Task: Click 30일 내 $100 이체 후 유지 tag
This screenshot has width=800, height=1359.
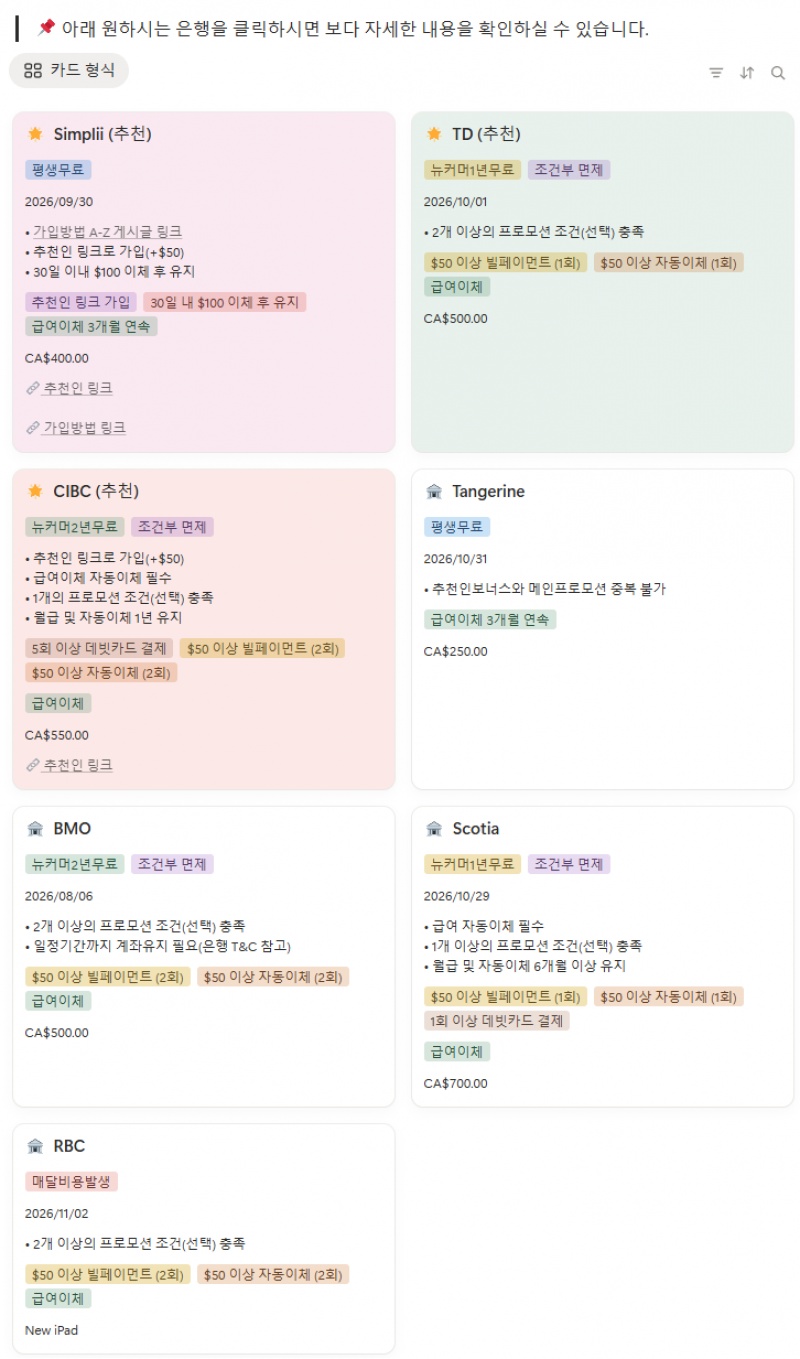Action: (225, 302)
